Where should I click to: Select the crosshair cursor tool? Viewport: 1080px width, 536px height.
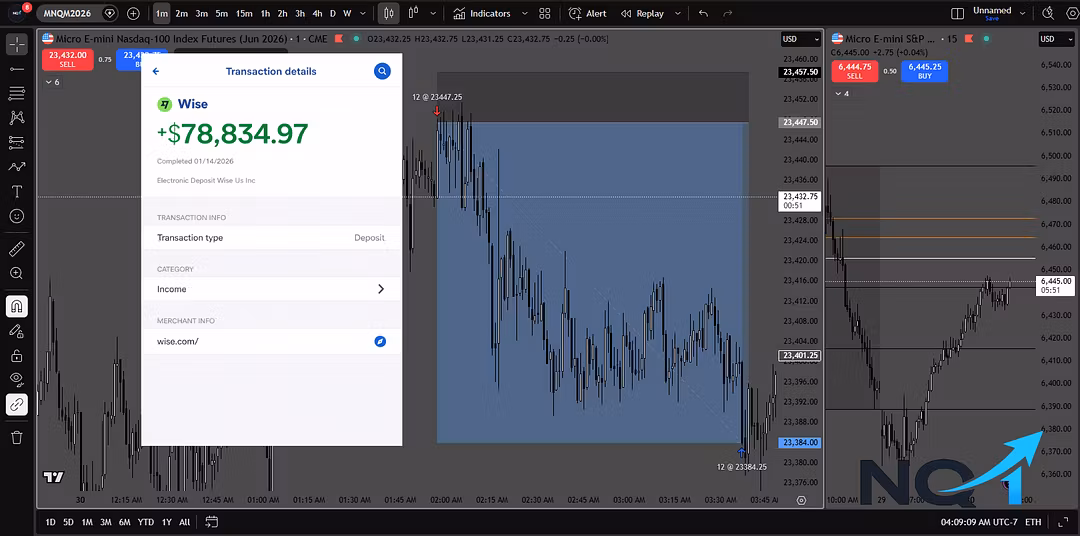pos(17,44)
